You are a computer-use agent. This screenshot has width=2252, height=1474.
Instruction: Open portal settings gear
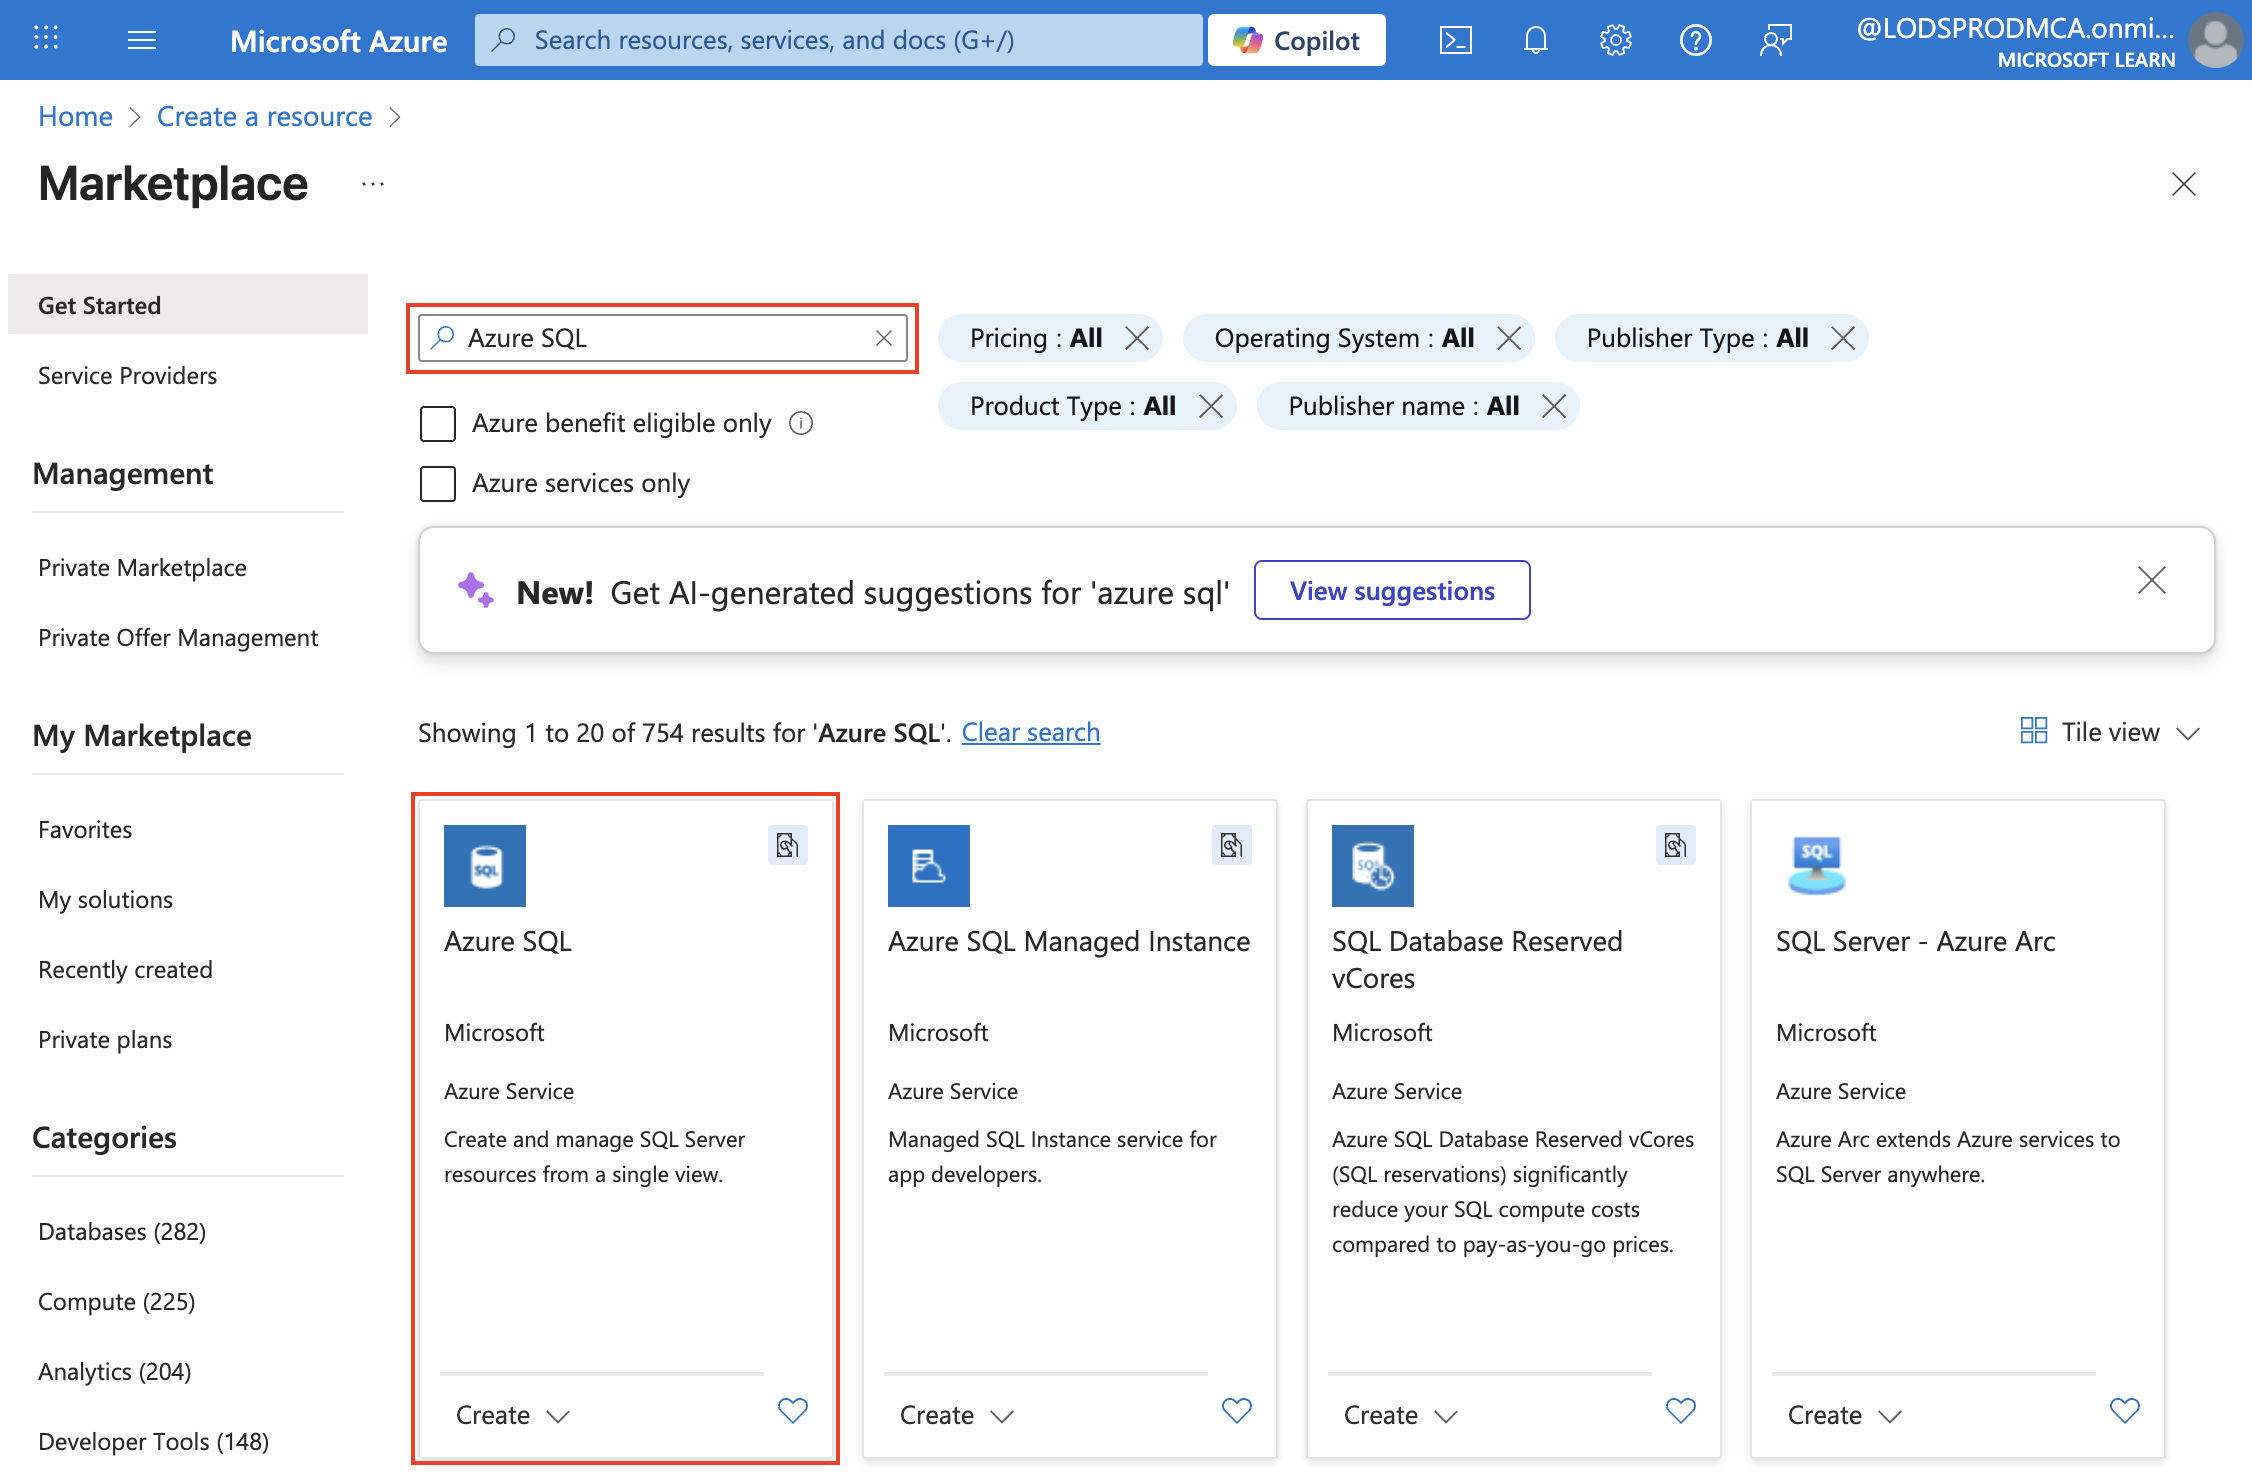click(1615, 40)
